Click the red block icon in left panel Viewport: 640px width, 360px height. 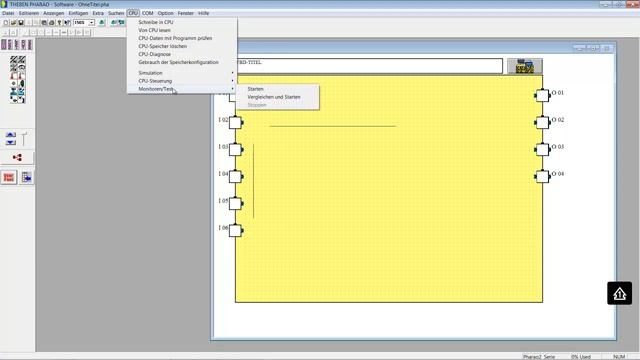point(9,178)
